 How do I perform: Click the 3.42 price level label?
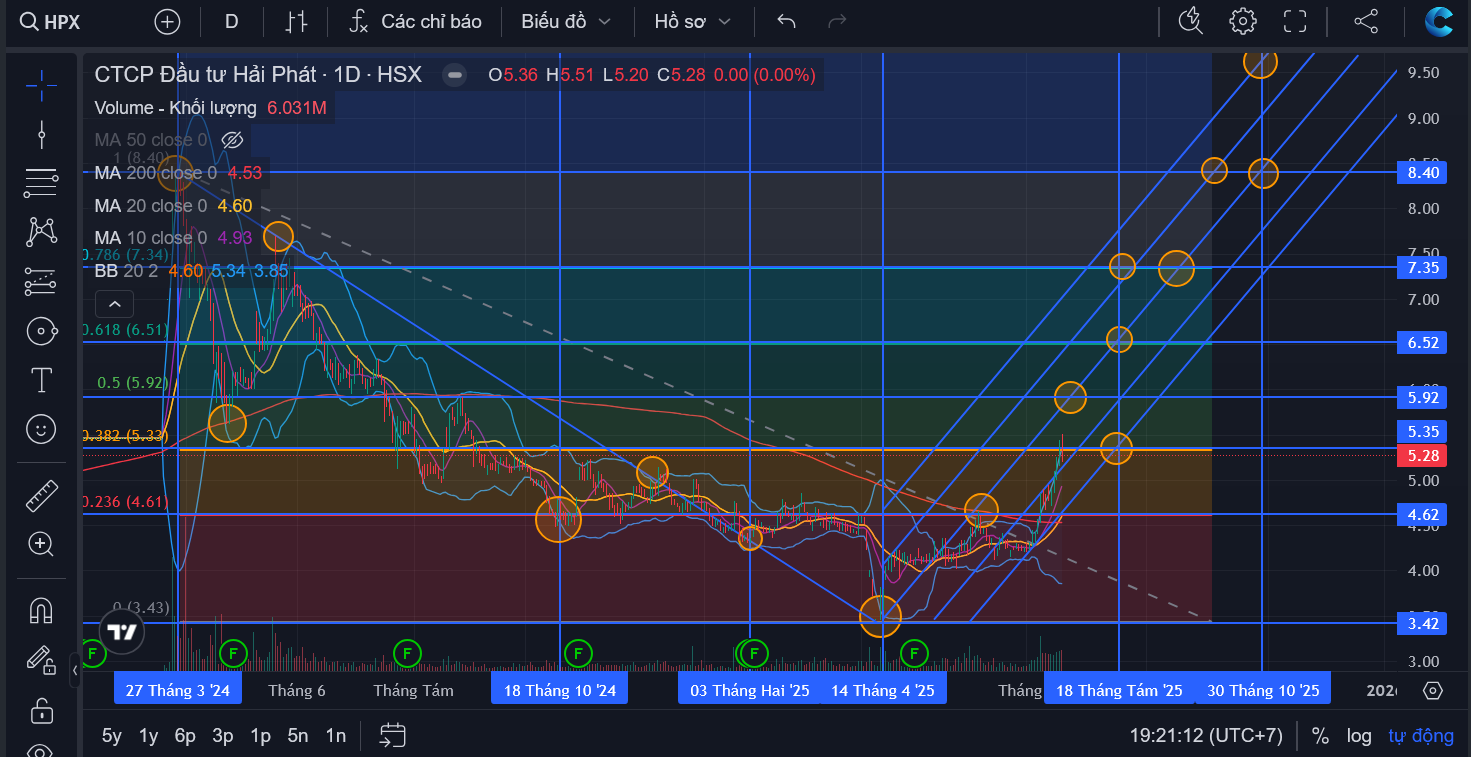coord(1423,623)
